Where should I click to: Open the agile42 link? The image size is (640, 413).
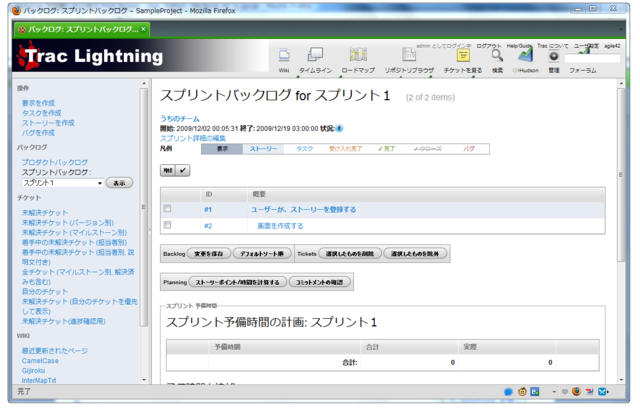pyautogui.click(x=612, y=46)
